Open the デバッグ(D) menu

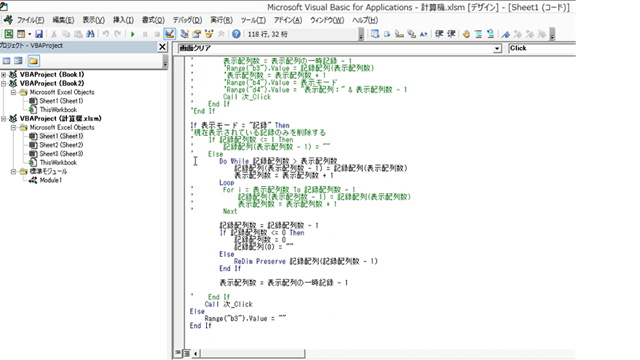pos(187,20)
